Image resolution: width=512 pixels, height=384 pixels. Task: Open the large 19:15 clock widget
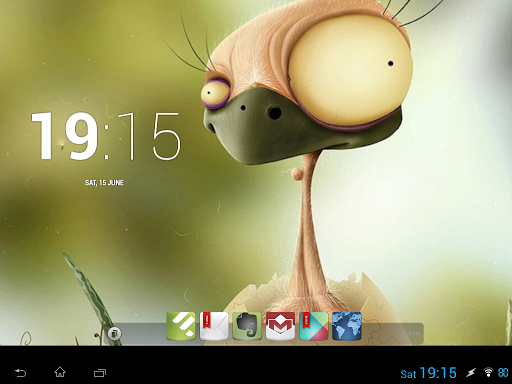tap(106, 136)
